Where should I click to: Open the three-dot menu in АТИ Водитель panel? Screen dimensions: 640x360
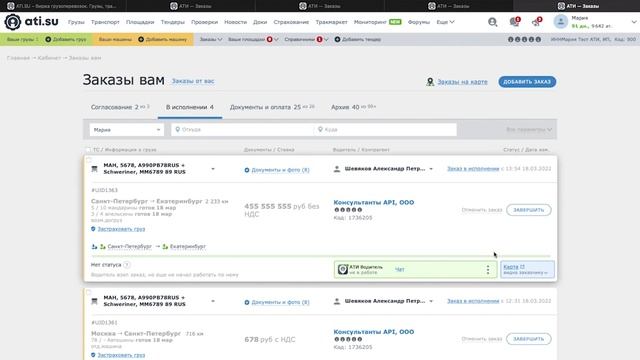pos(487,269)
